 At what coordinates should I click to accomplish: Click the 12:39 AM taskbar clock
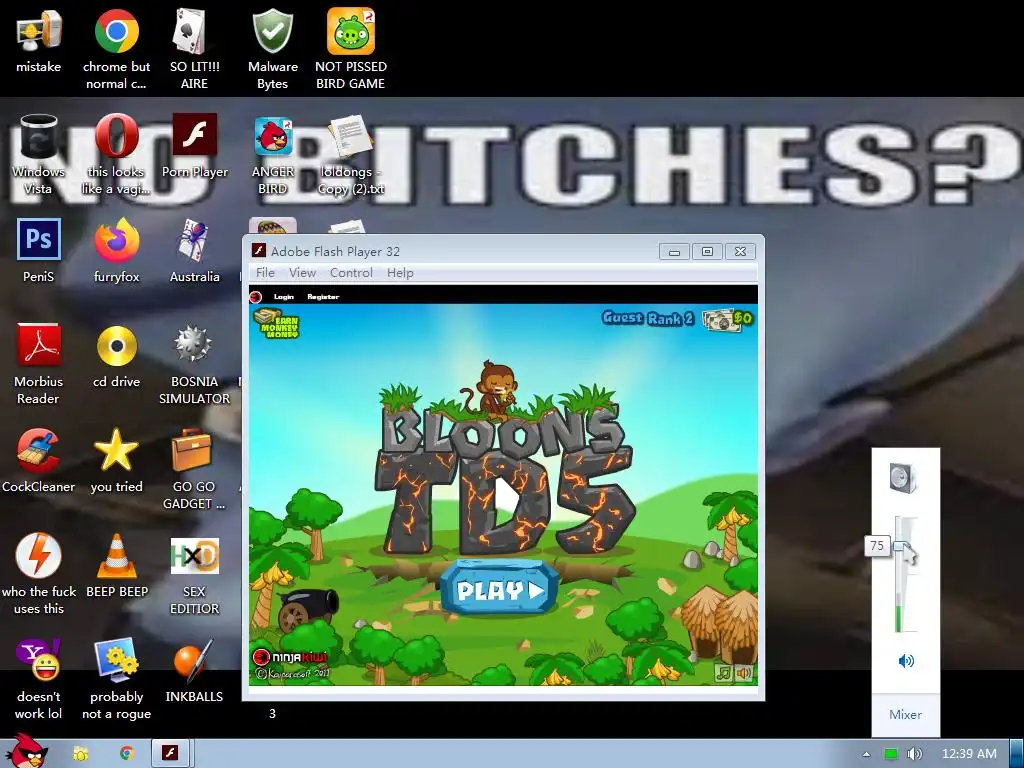click(x=969, y=754)
